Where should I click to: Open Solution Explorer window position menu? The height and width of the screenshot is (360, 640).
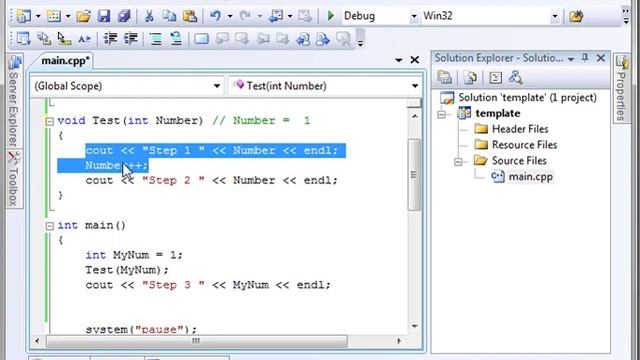pyautogui.click(x=571, y=59)
